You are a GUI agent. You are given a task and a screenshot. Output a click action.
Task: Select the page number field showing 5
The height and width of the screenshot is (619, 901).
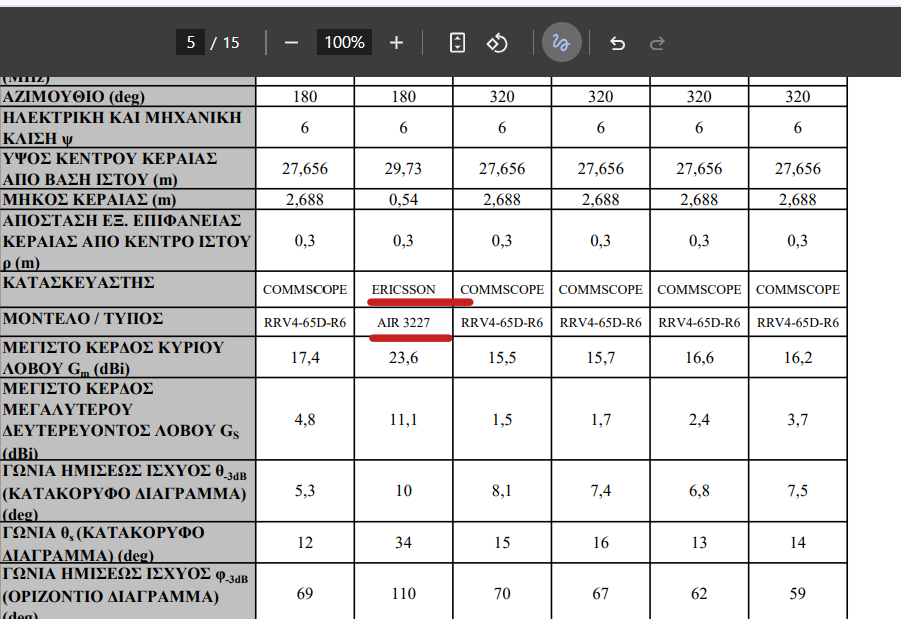pos(190,43)
